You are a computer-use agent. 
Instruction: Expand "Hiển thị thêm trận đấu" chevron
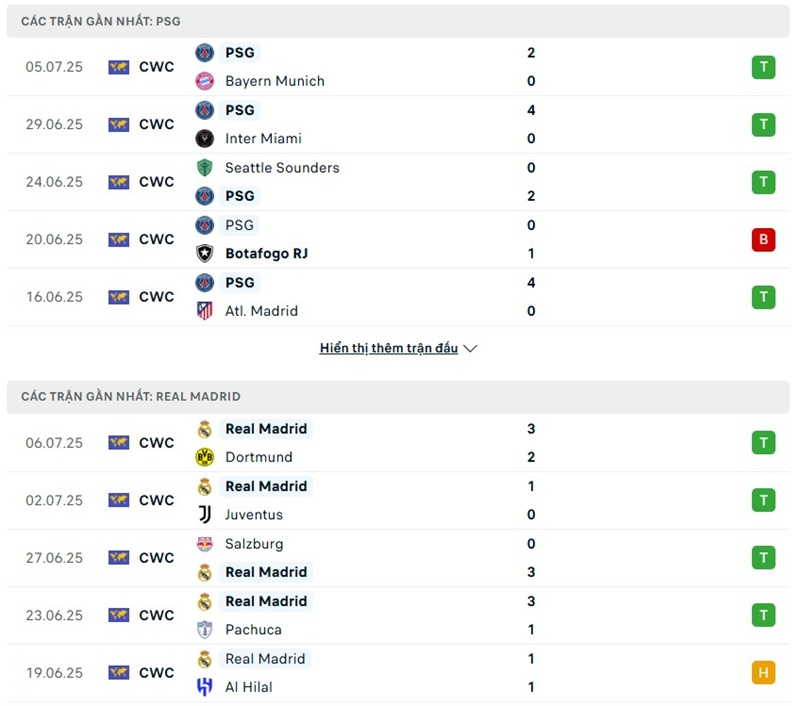471,349
